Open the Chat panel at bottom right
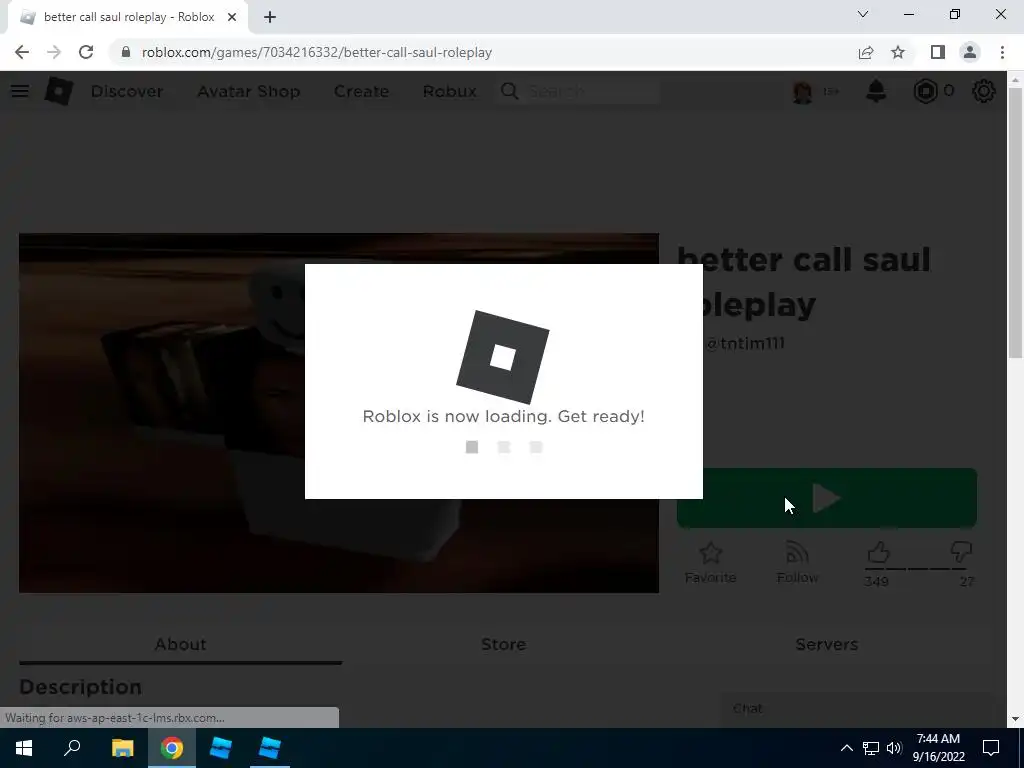Screen dimensions: 1024x768 [x=856, y=709]
